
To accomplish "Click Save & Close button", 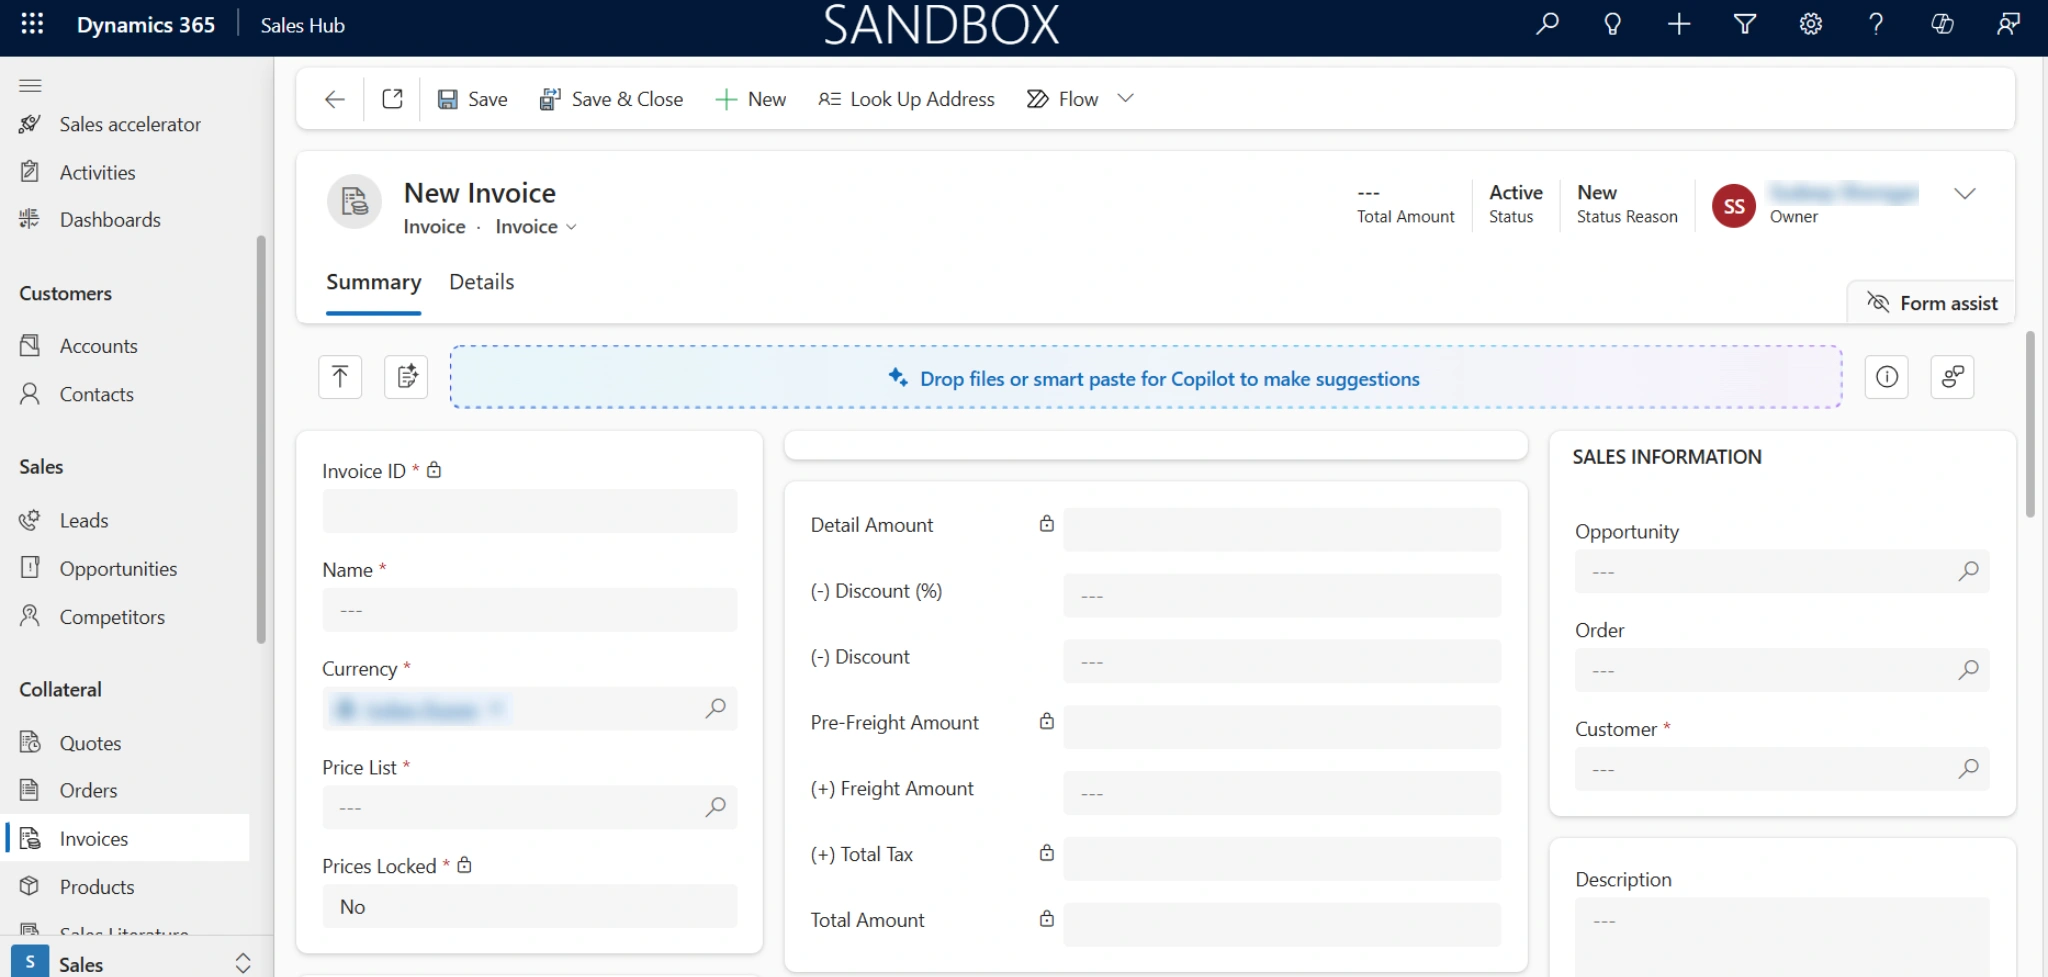I will pos(611,99).
